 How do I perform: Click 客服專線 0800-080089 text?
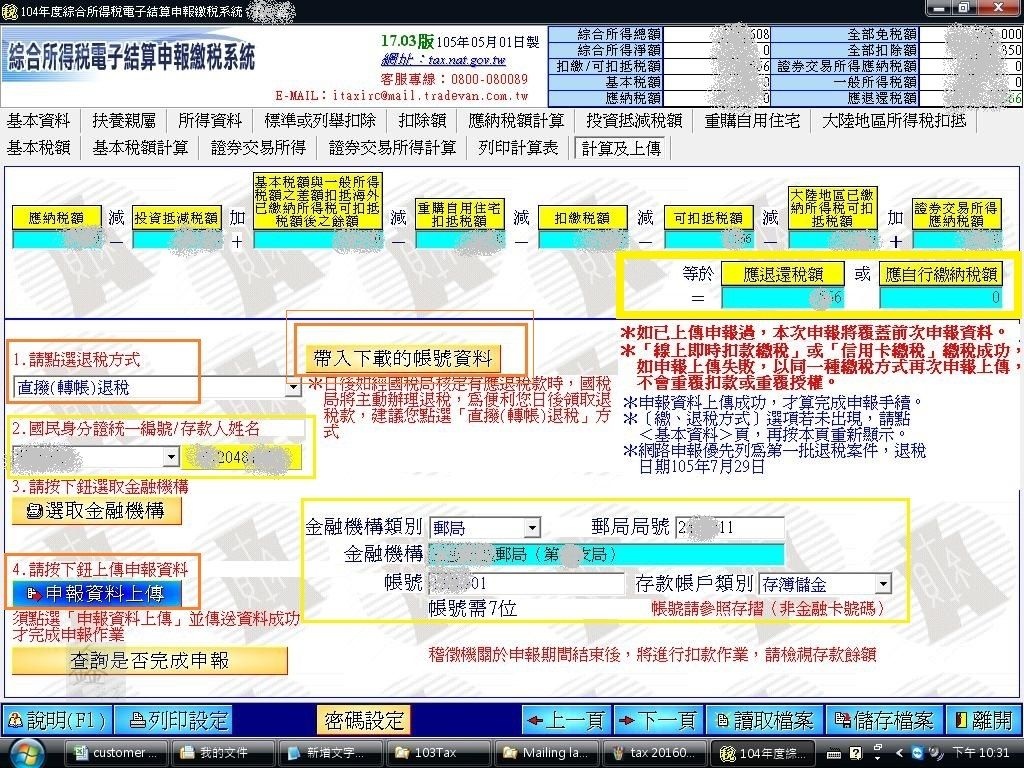click(455, 79)
